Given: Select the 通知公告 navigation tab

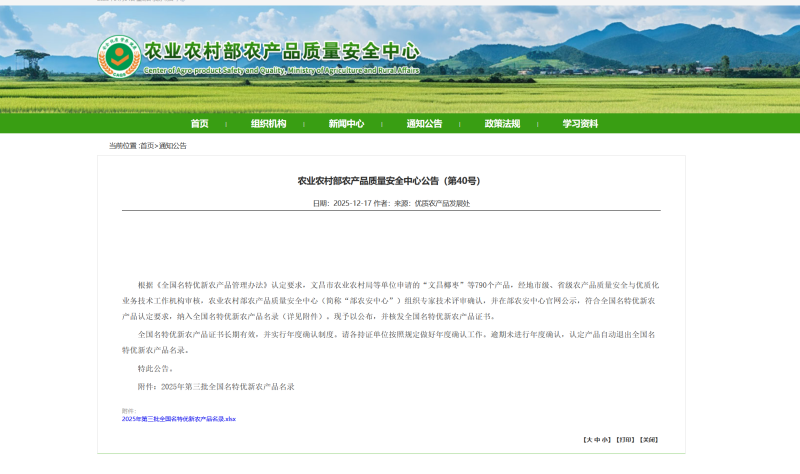Looking at the screenshot, I should [424, 124].
